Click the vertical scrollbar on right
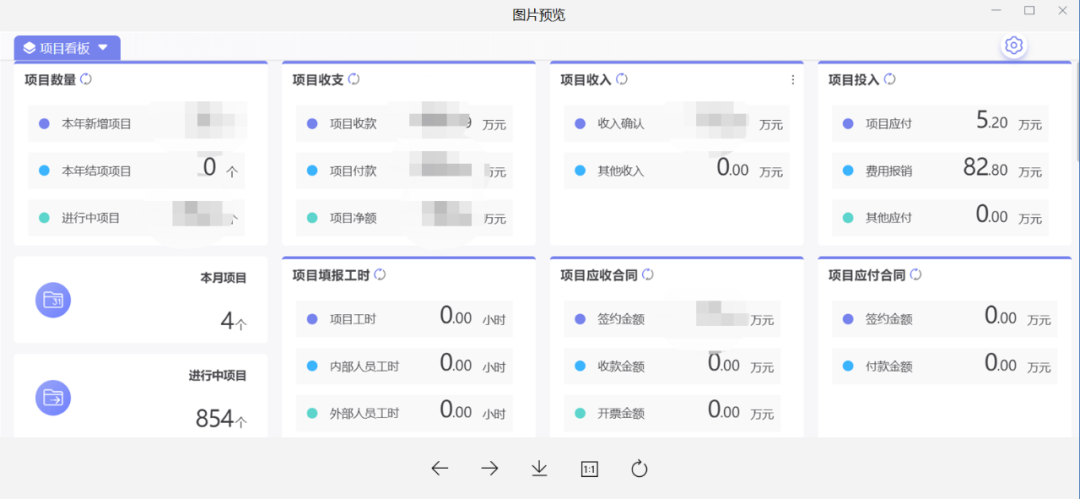The height and width of the screenshot is (499, 1080). (1076, 110)
